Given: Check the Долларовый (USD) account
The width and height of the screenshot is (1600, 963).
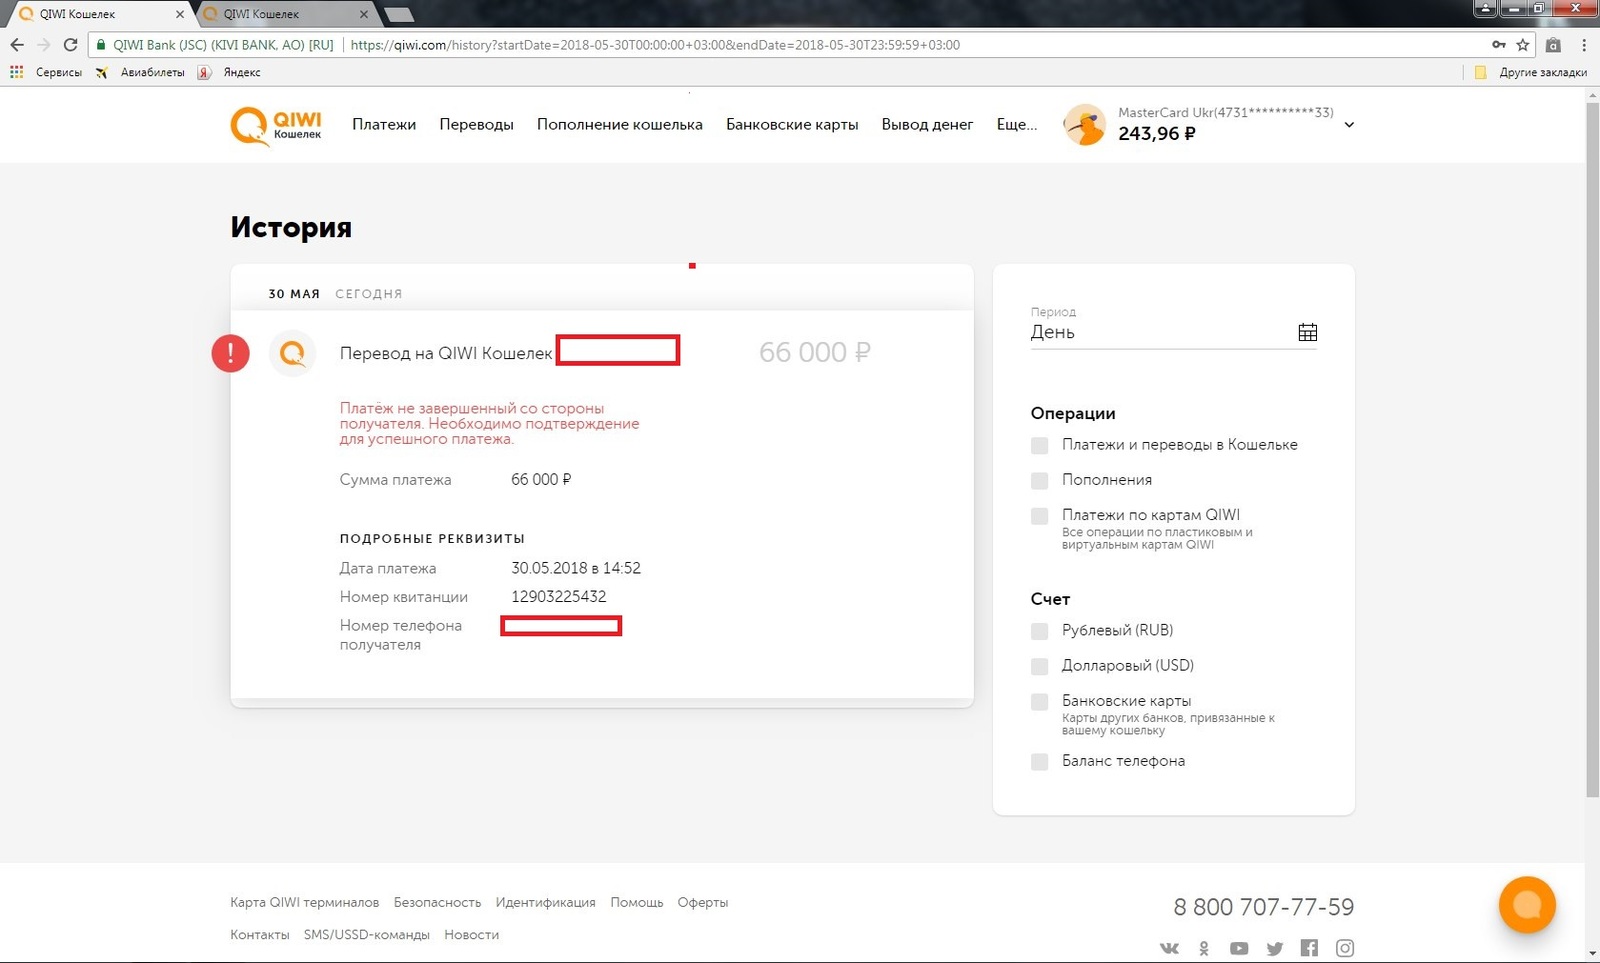Looking at the screenshot, I should coord(1040,666).
